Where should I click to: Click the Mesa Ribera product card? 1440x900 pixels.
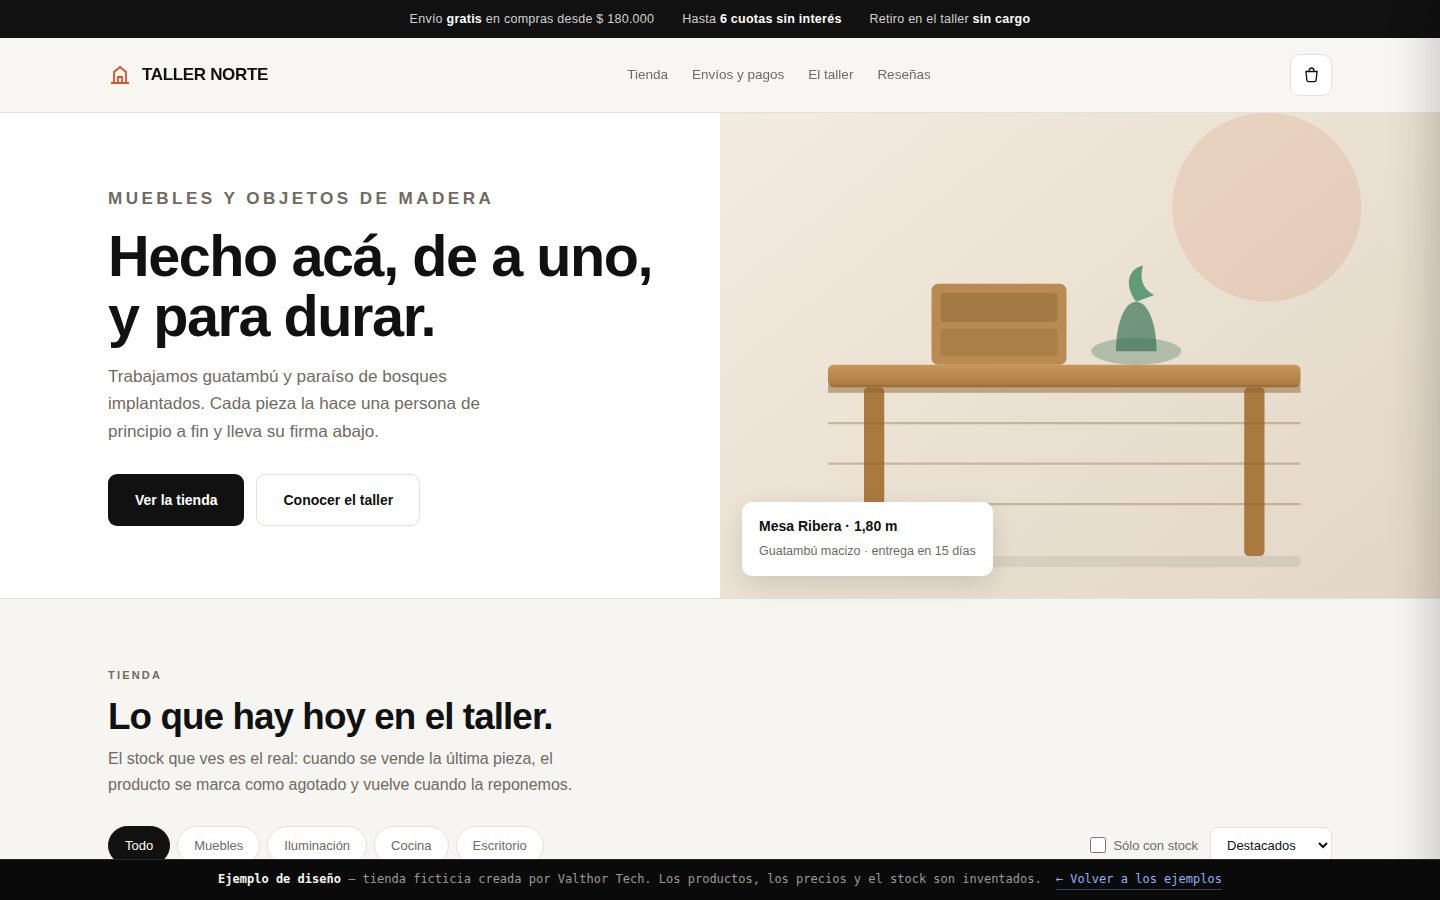(x=867, y=539)
